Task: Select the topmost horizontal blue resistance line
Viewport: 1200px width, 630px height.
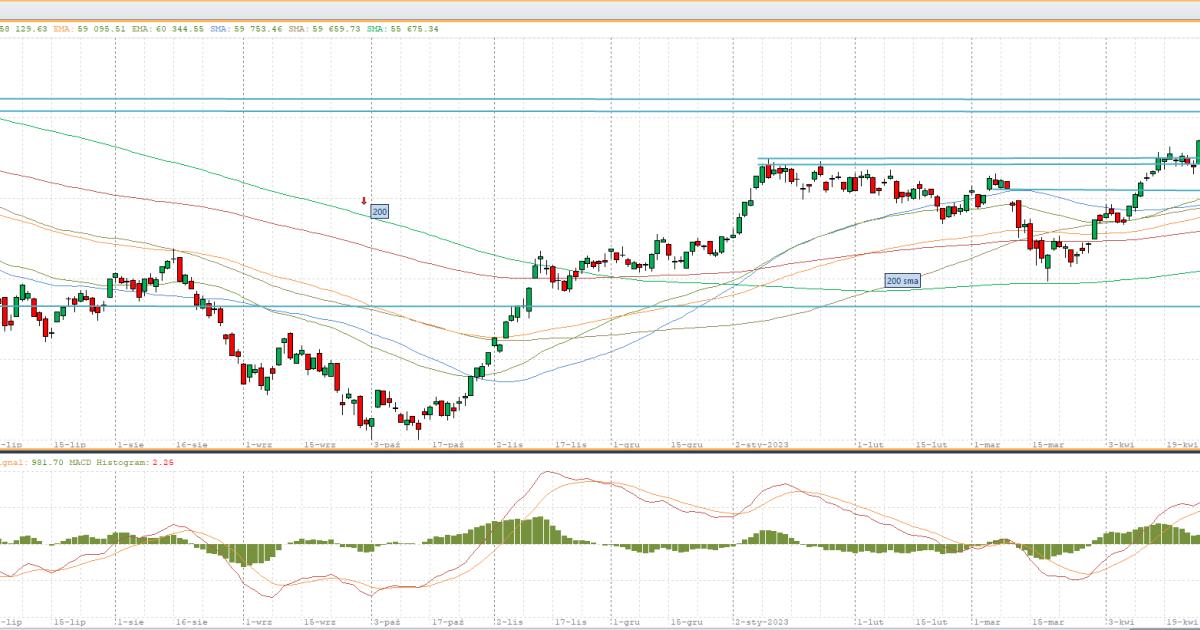Action: pos(600,100)
